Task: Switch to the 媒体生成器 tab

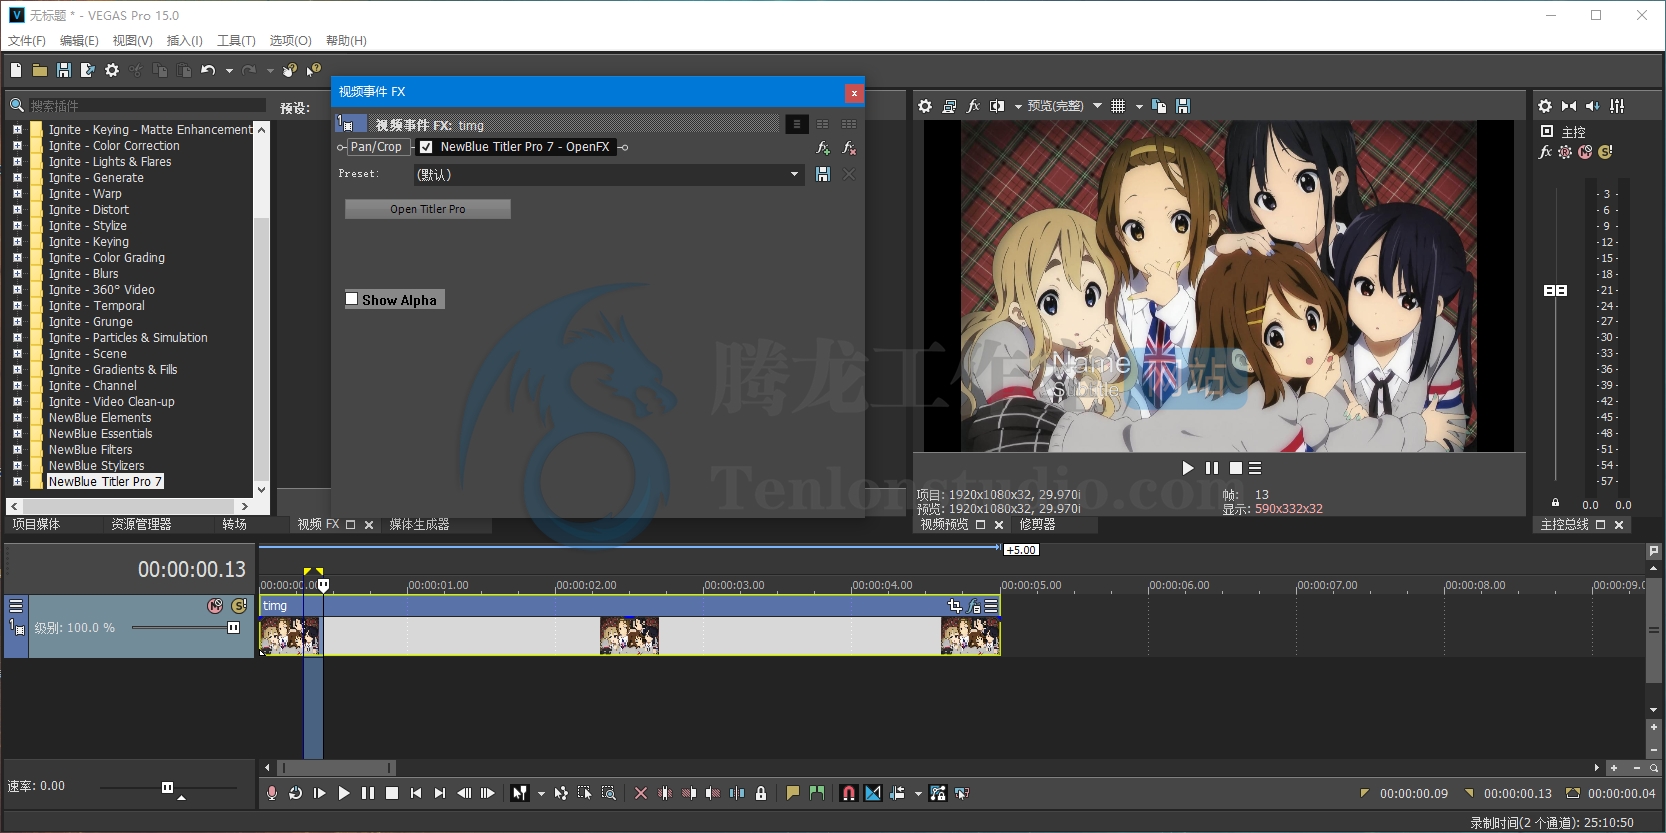Action: 419,525
